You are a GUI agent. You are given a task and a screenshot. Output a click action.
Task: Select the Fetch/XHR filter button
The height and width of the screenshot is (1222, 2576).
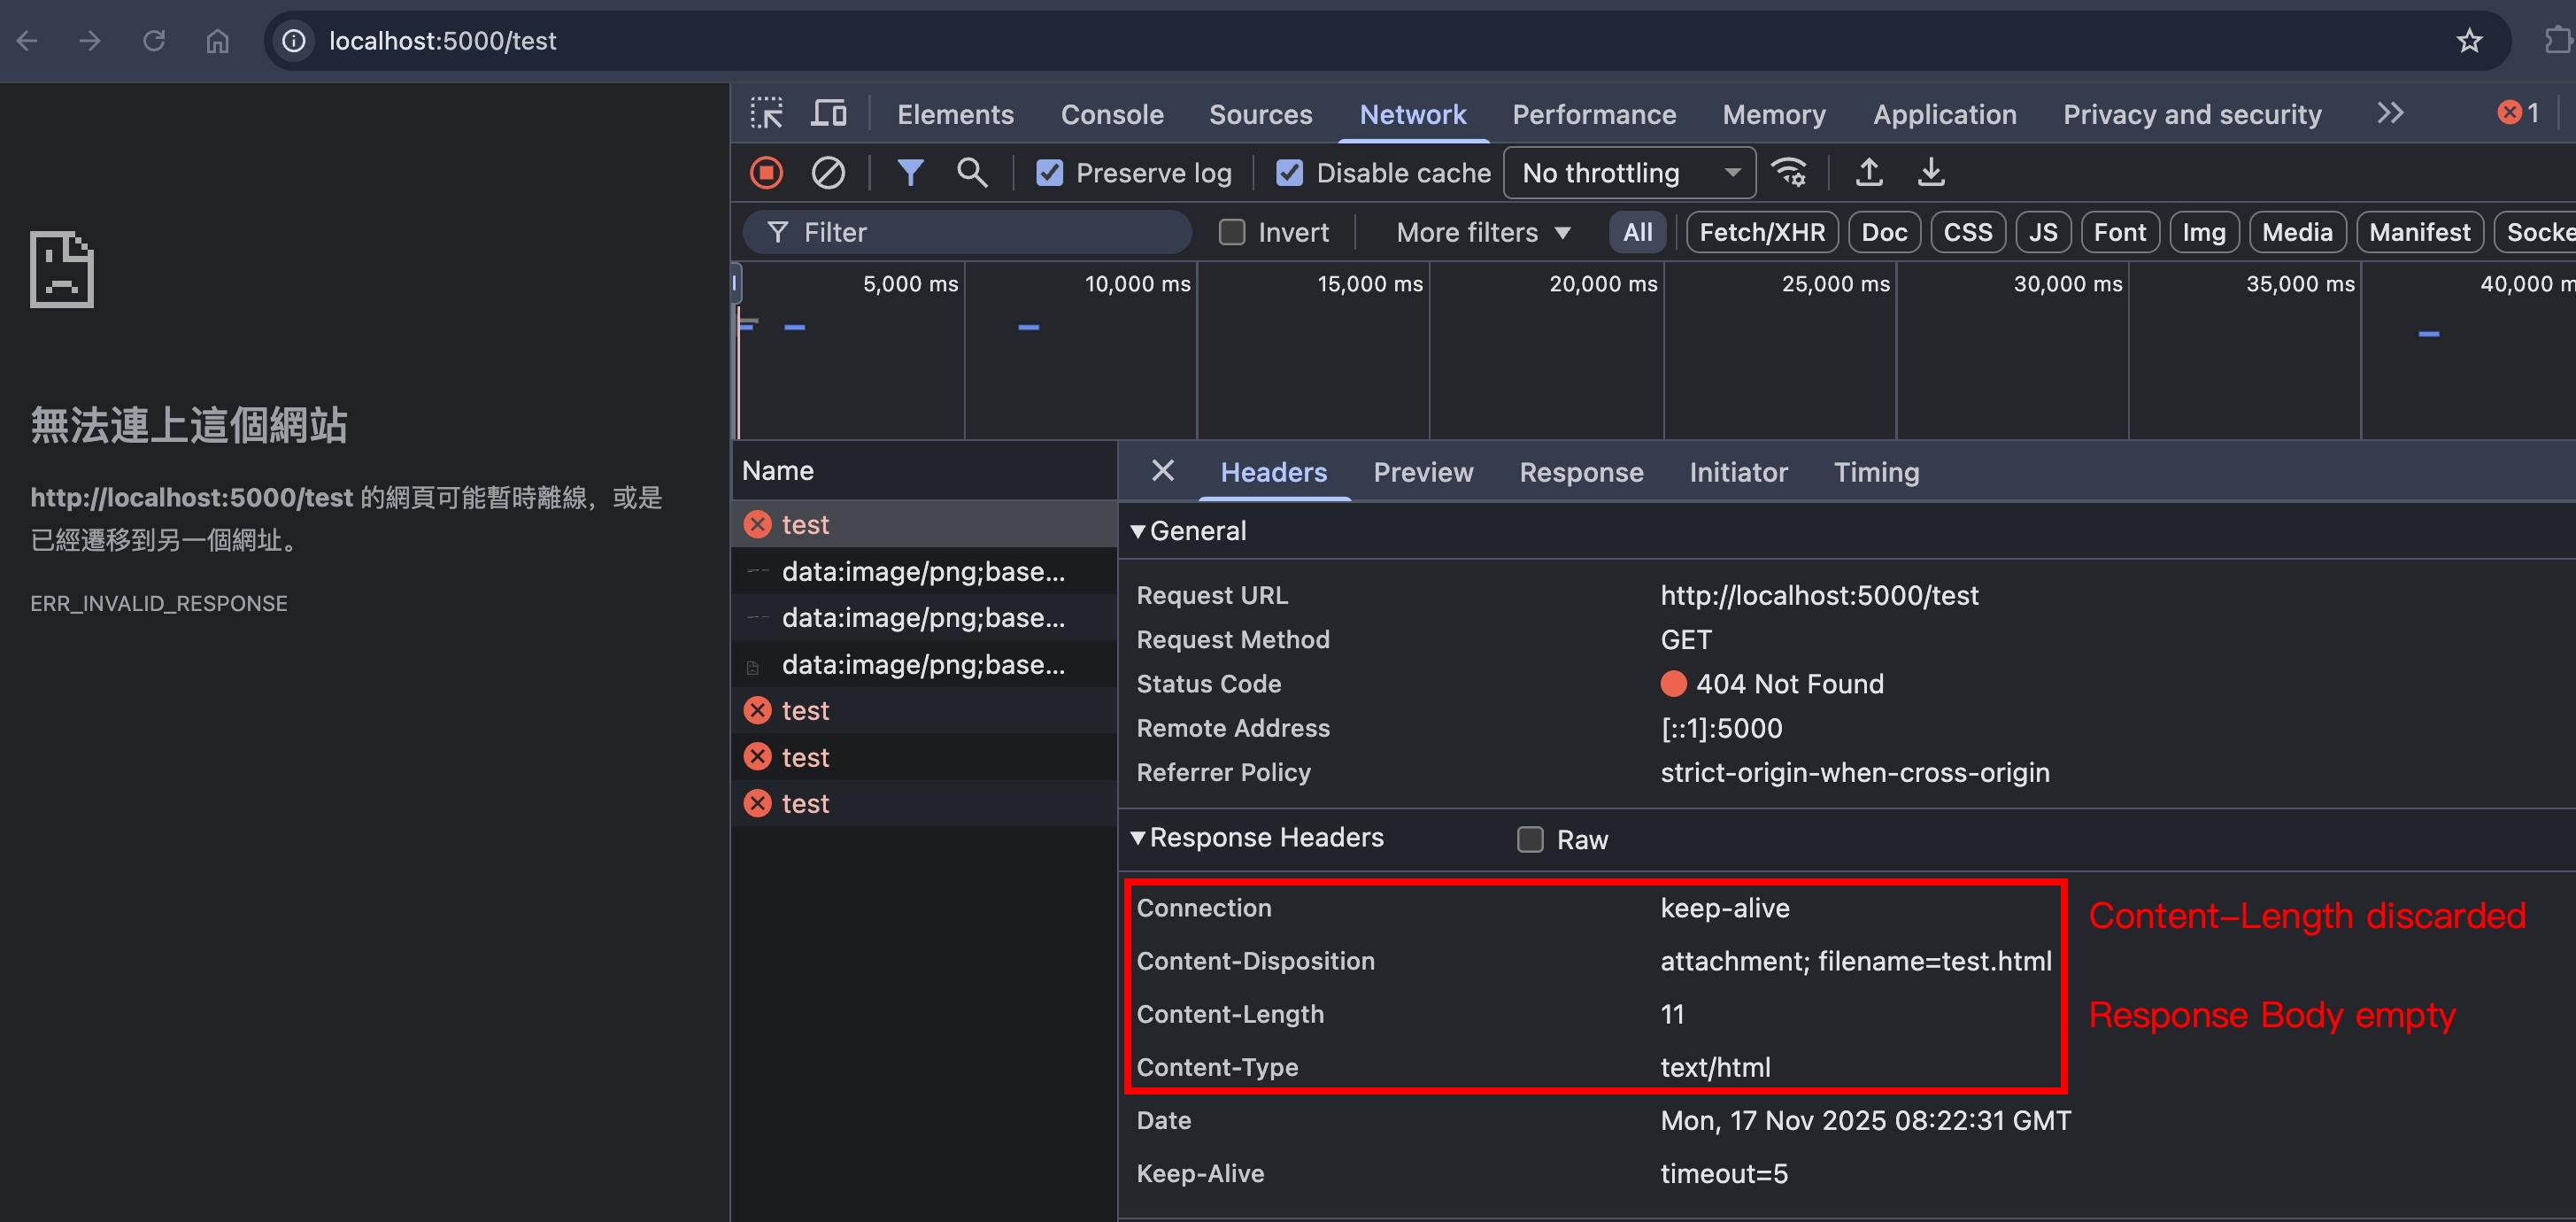point(1762,232)
